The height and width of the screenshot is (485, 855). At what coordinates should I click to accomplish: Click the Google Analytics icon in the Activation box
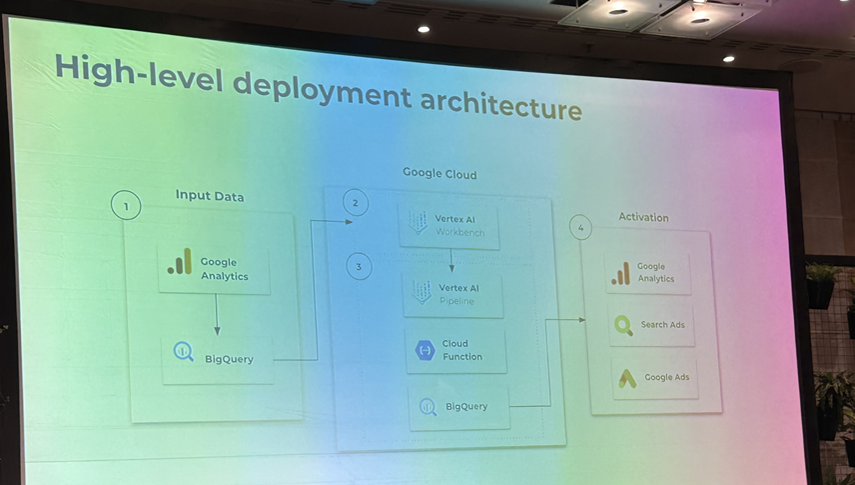621,273
